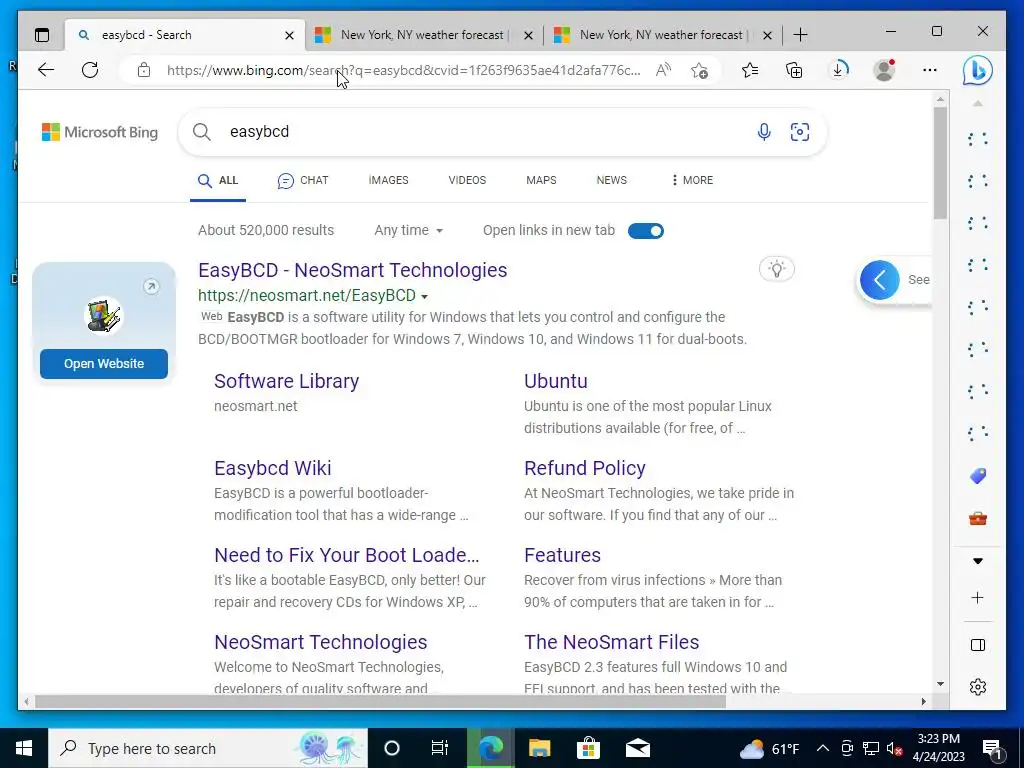
Task: Toggle the split-panel sidebar icon
Action: click(x=978, y=645)
